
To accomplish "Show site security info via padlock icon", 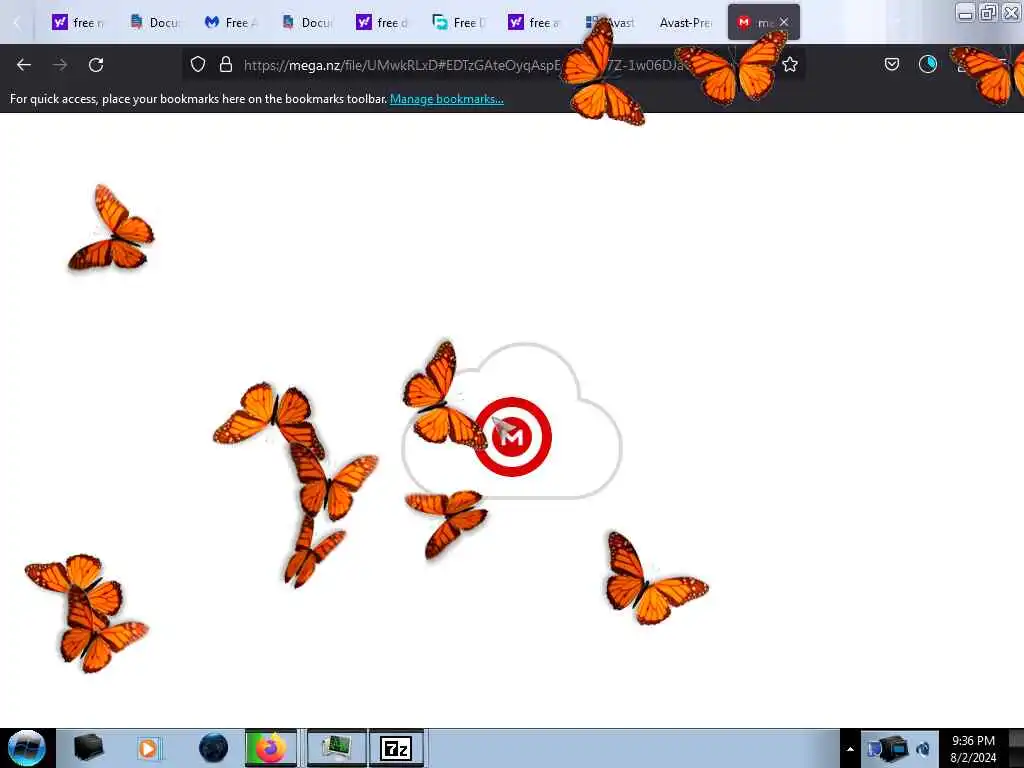I will [x=226, y=64].
